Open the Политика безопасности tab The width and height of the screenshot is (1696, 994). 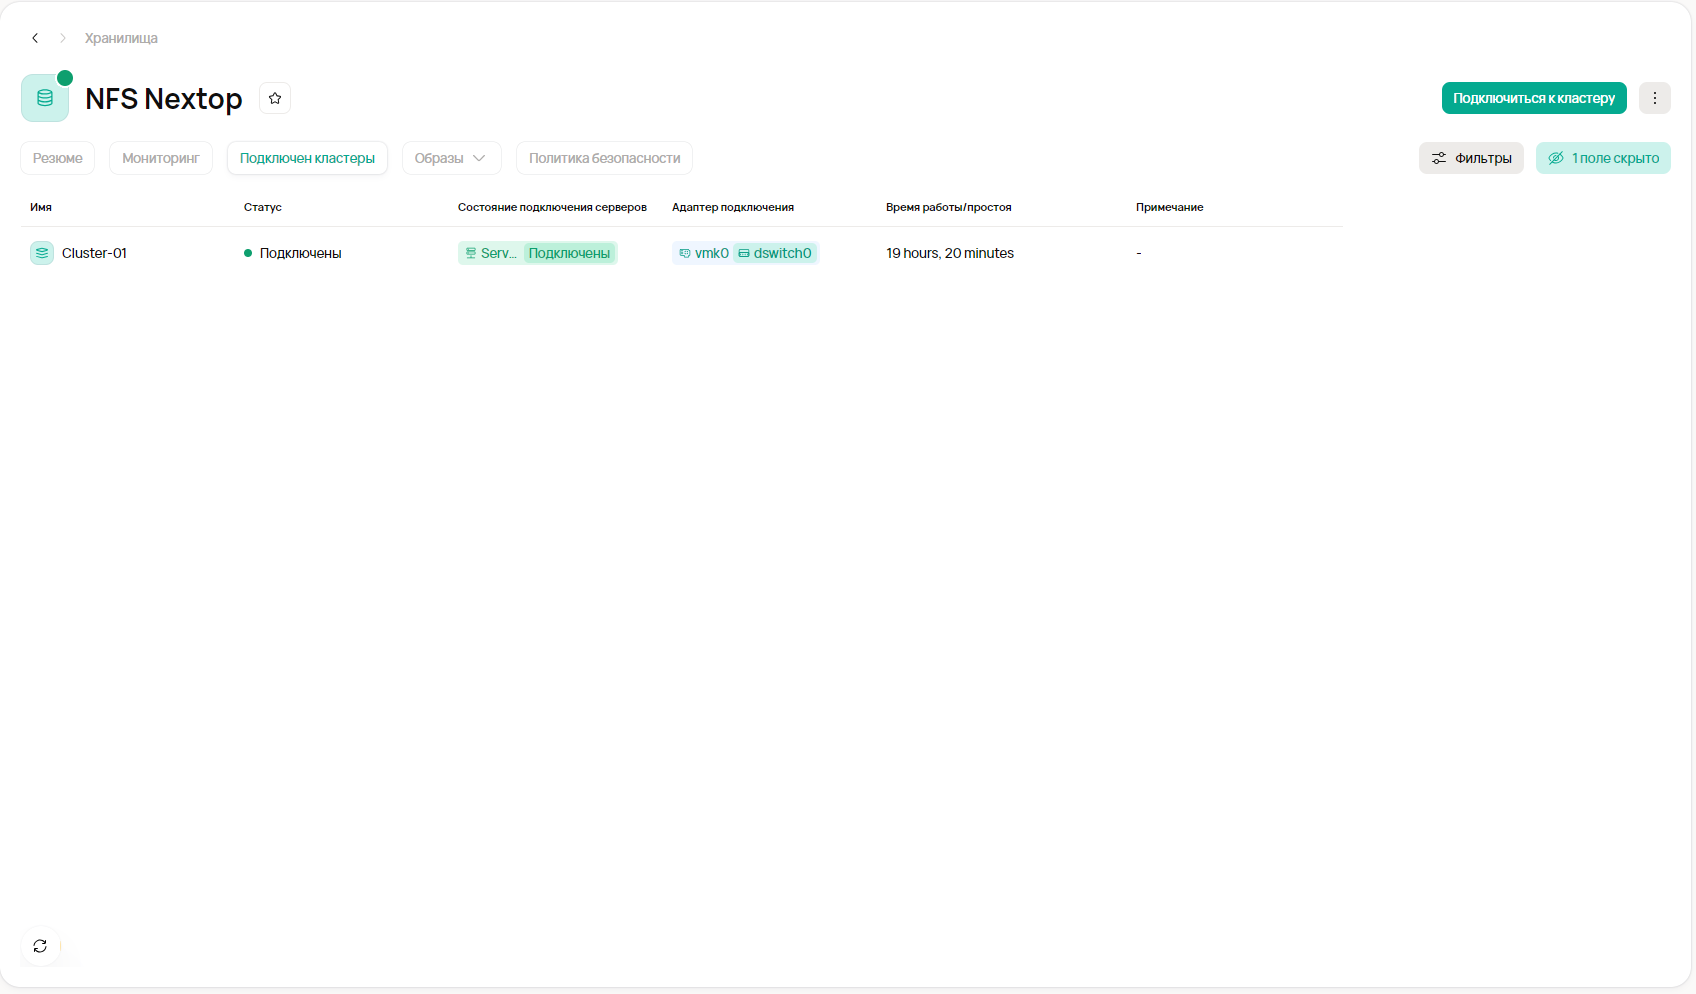coord(604,158)
